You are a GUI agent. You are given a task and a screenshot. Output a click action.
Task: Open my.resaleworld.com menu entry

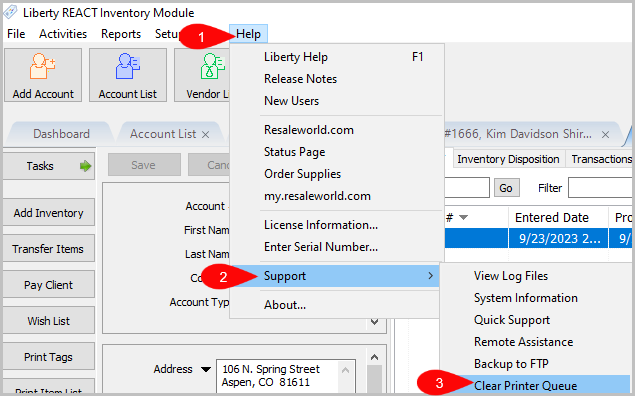337,196
